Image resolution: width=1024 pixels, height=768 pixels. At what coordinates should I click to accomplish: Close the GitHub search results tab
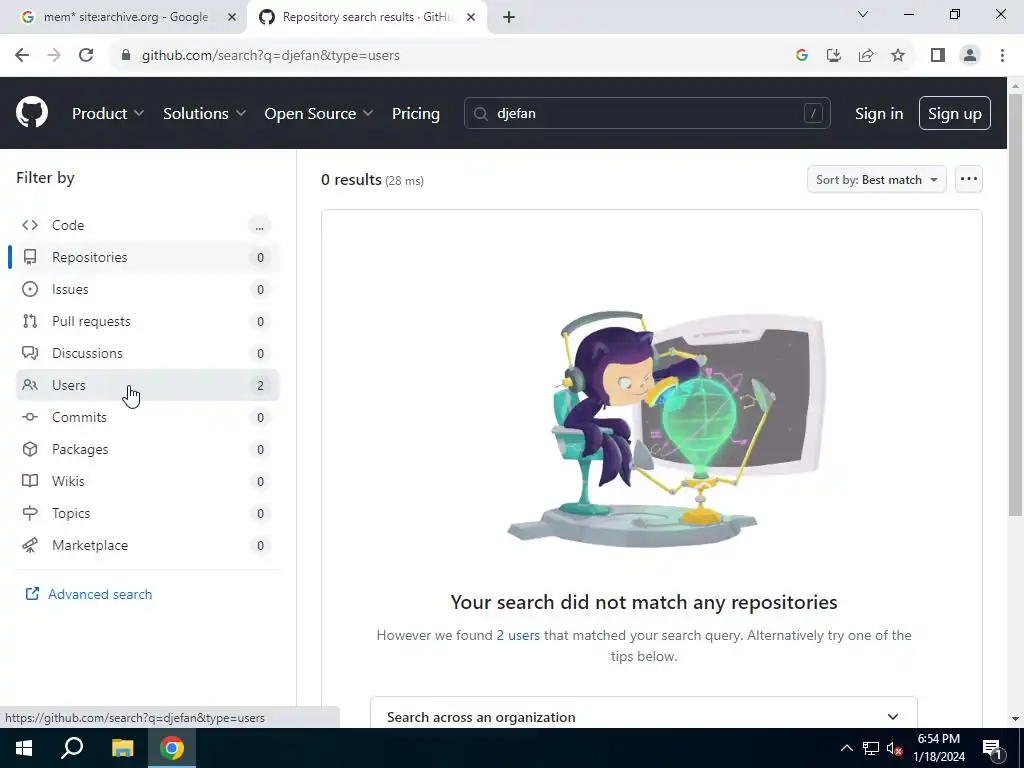click(471, 17)
